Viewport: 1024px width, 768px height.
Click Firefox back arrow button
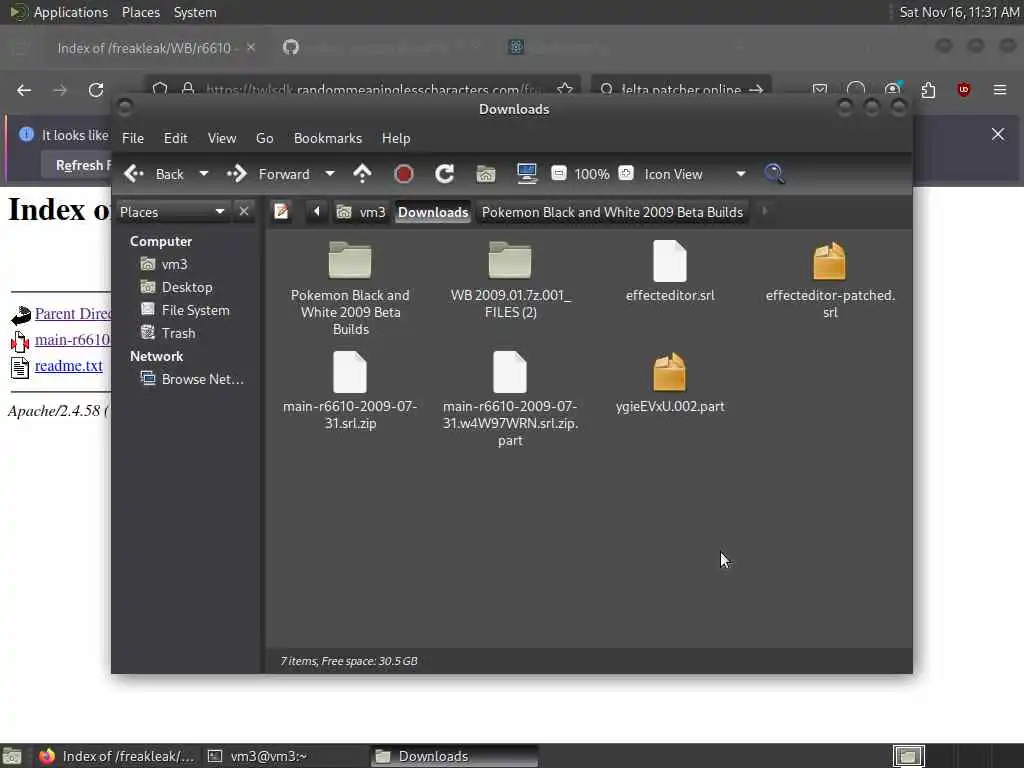(x=24, y=90)
